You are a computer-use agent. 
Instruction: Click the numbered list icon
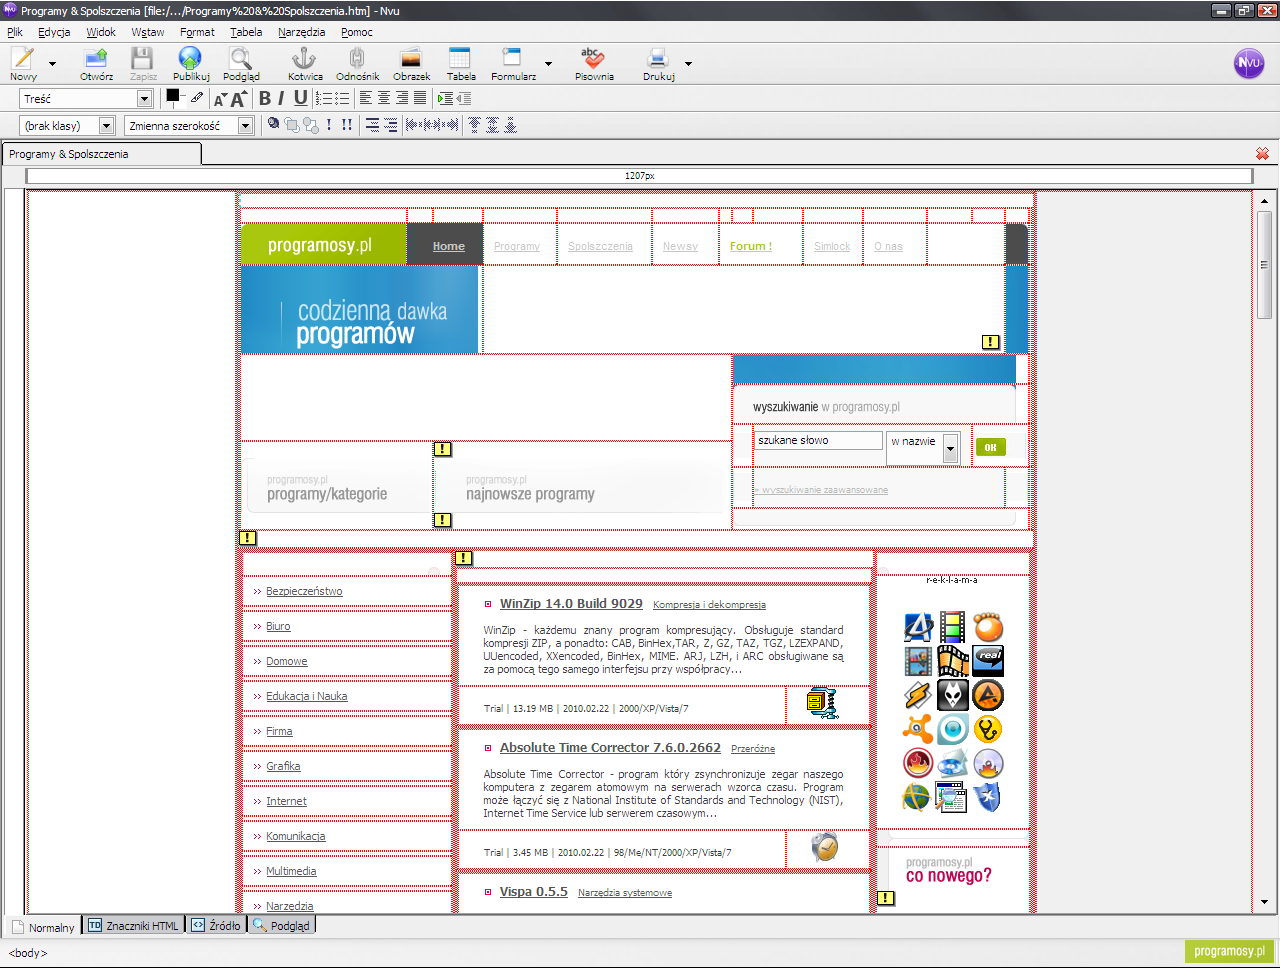coord(324,98)
